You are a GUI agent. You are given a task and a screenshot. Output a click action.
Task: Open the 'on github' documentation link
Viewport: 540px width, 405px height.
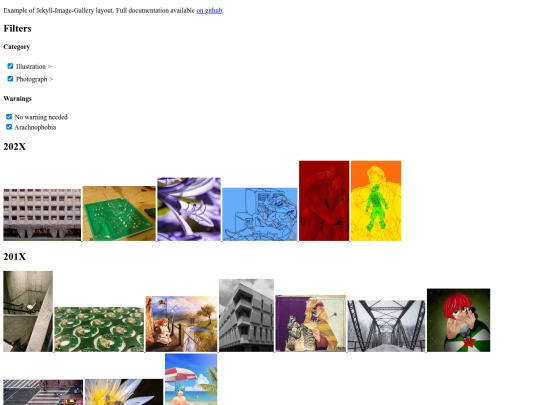click(209, 11)
